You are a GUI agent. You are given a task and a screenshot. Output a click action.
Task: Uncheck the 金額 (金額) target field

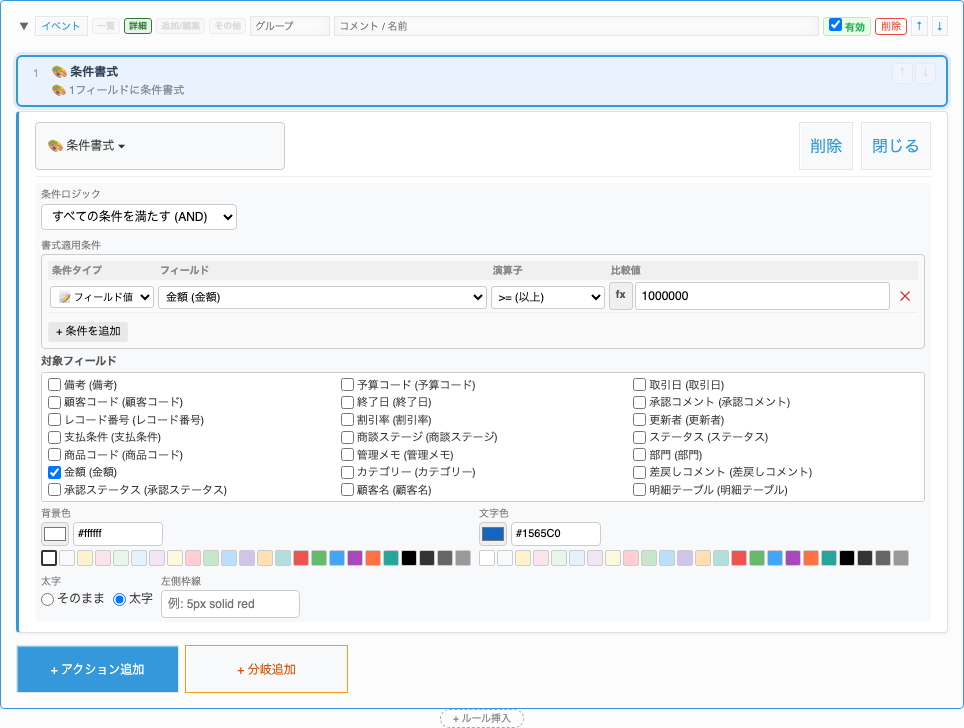[55, 472]
